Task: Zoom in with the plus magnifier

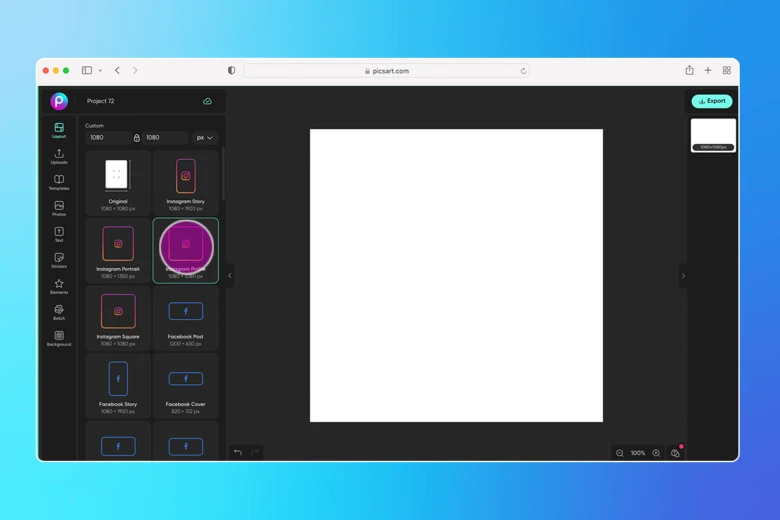Action: (x=656, y=453)
